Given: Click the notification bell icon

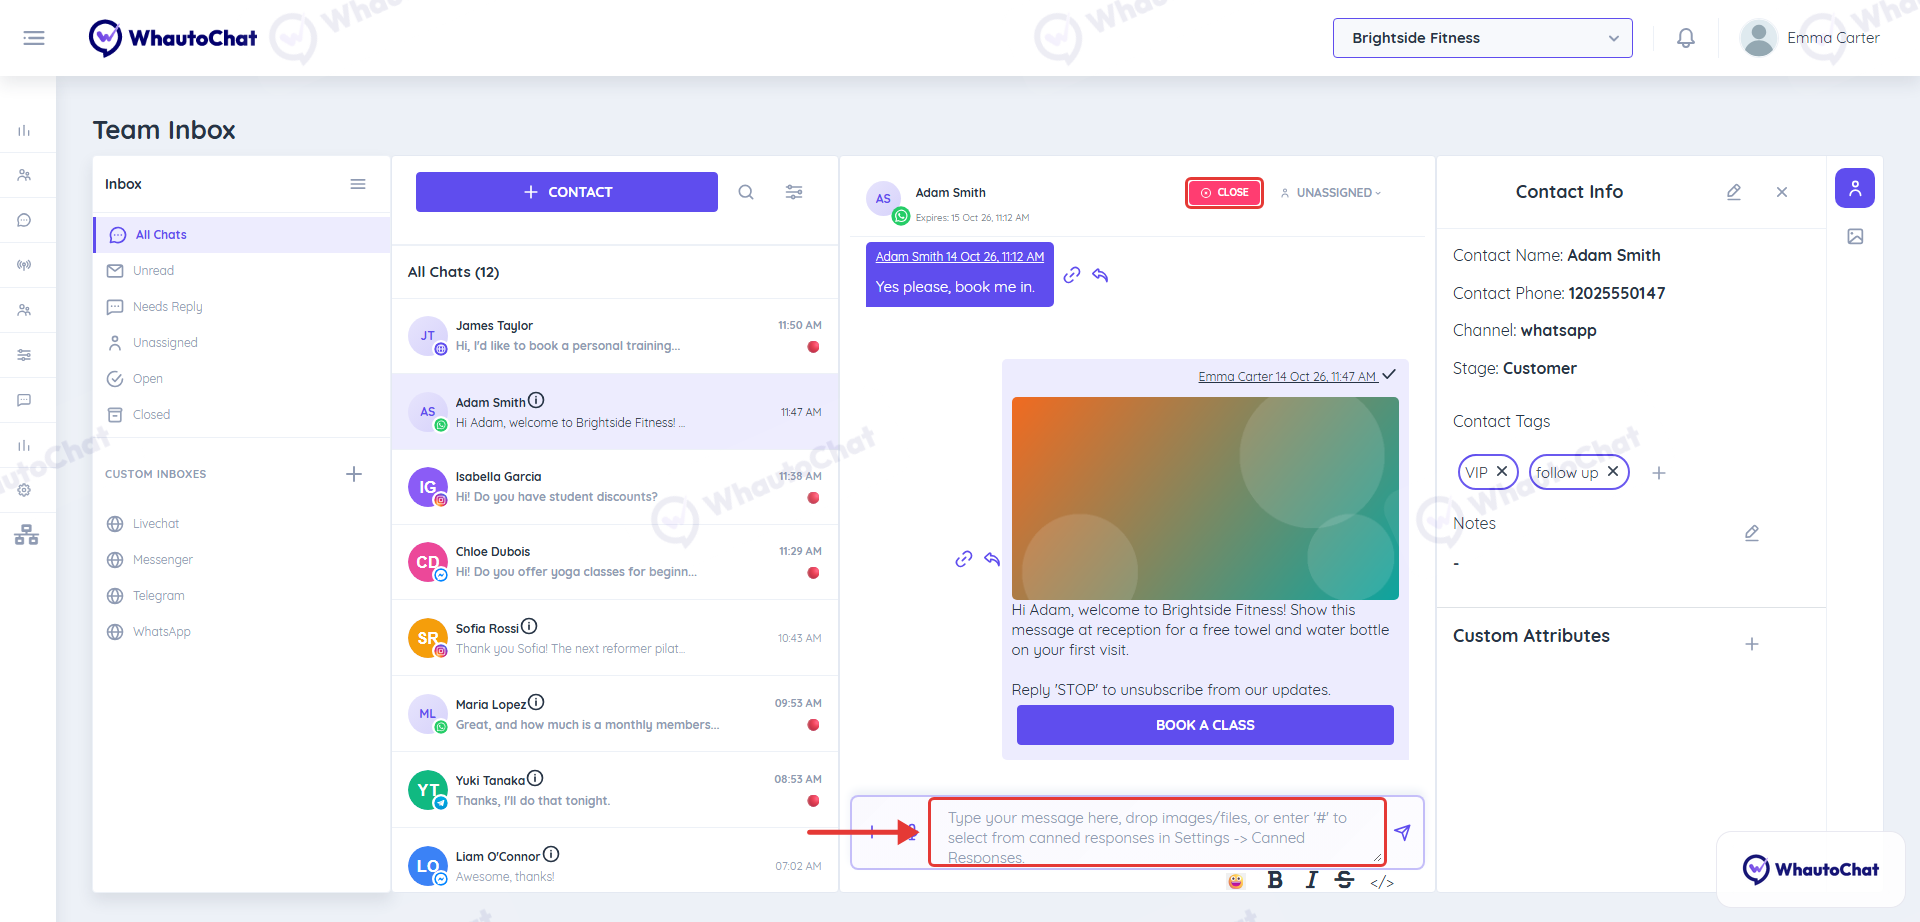Looking at the screenshot, I should (x=1686, y=38).
